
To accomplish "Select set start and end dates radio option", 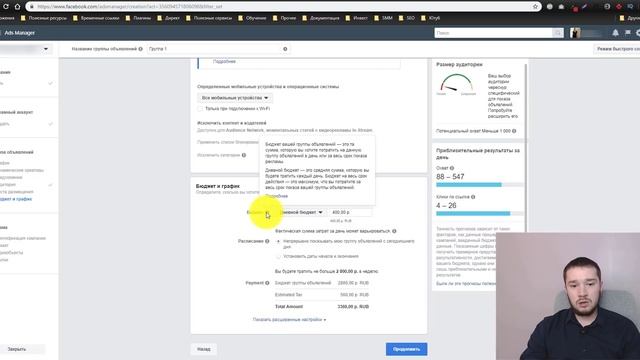I will [279, 256].
